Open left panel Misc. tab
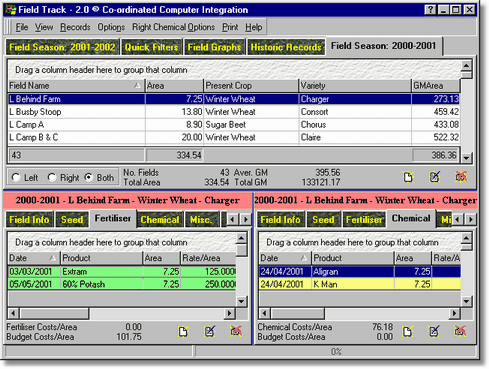 click(201, 219)
